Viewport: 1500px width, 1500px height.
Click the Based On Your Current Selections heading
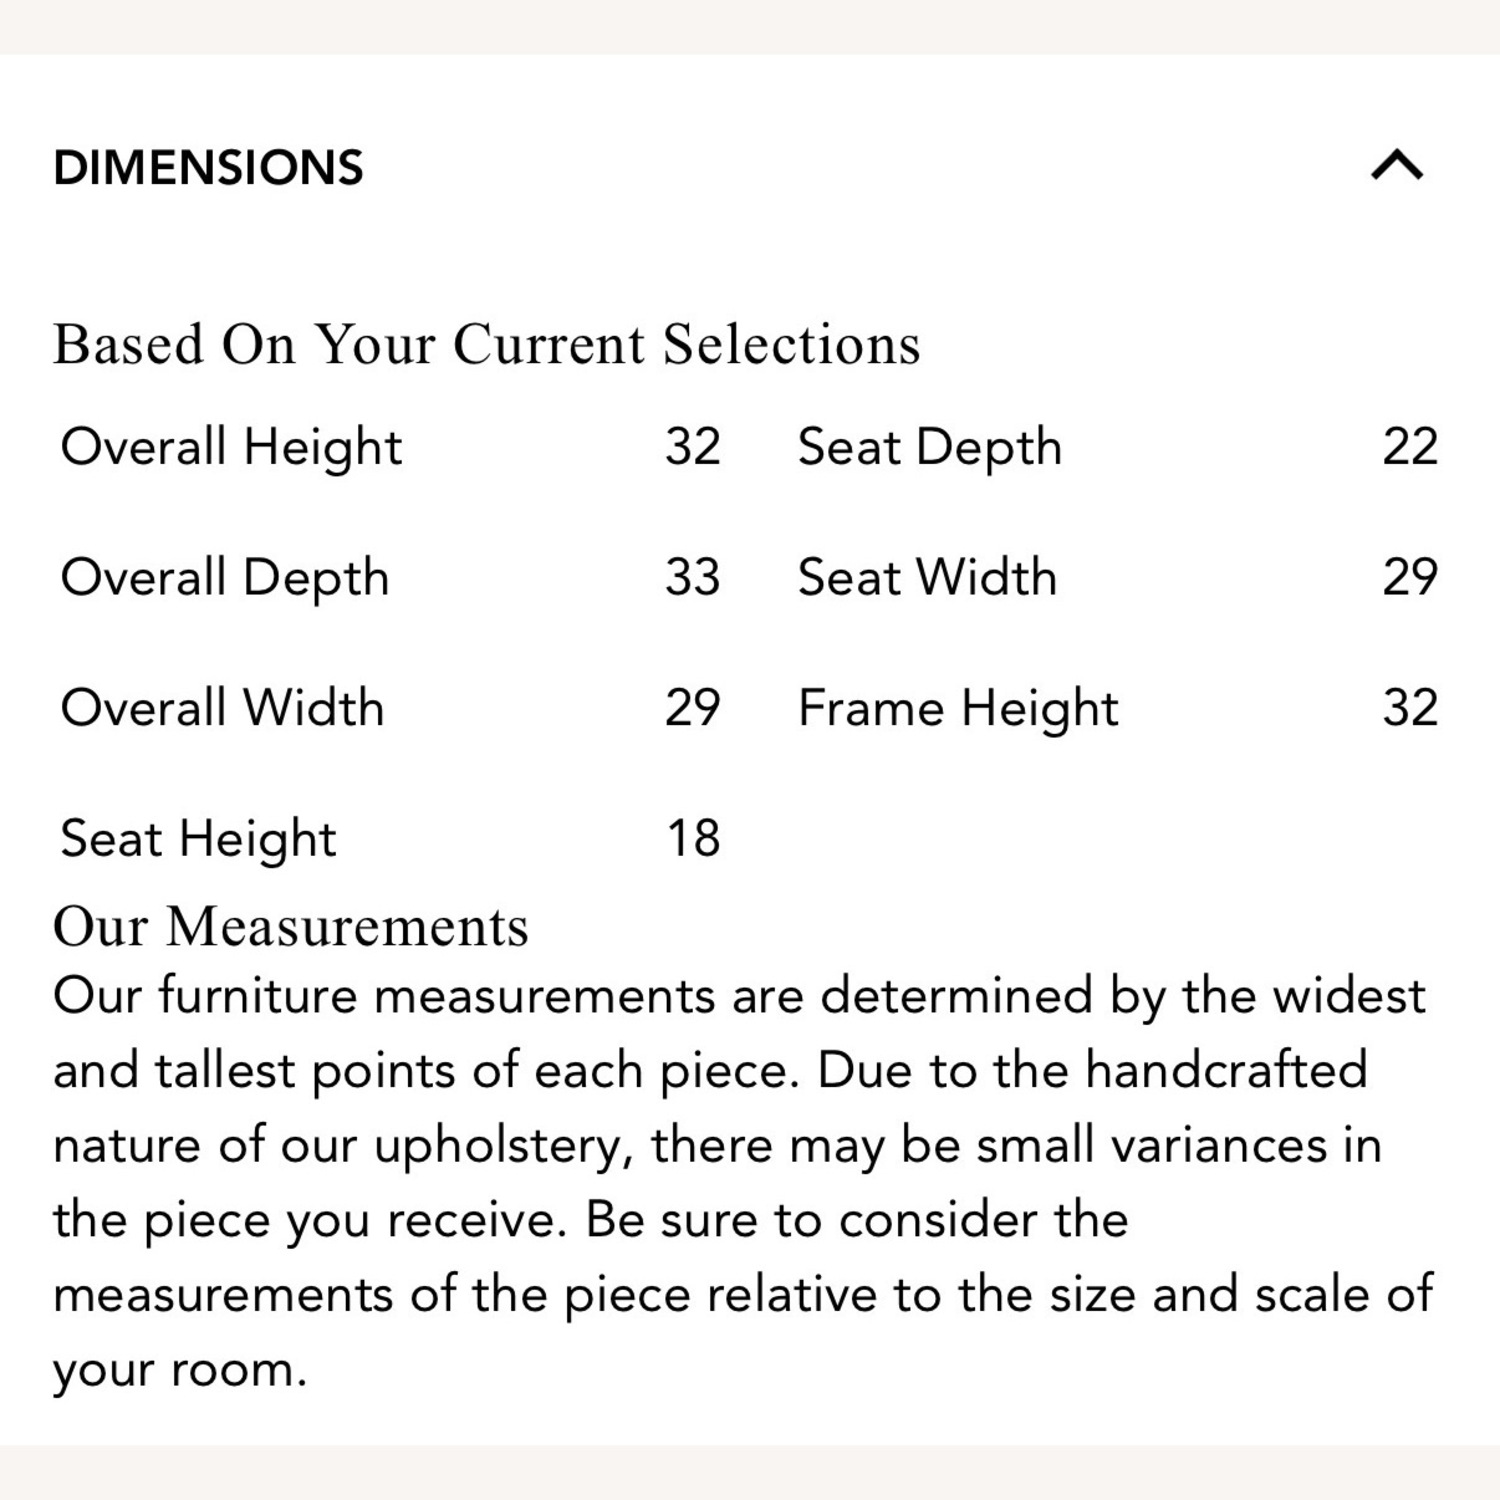pyautogui.click(x=486, y=344)
